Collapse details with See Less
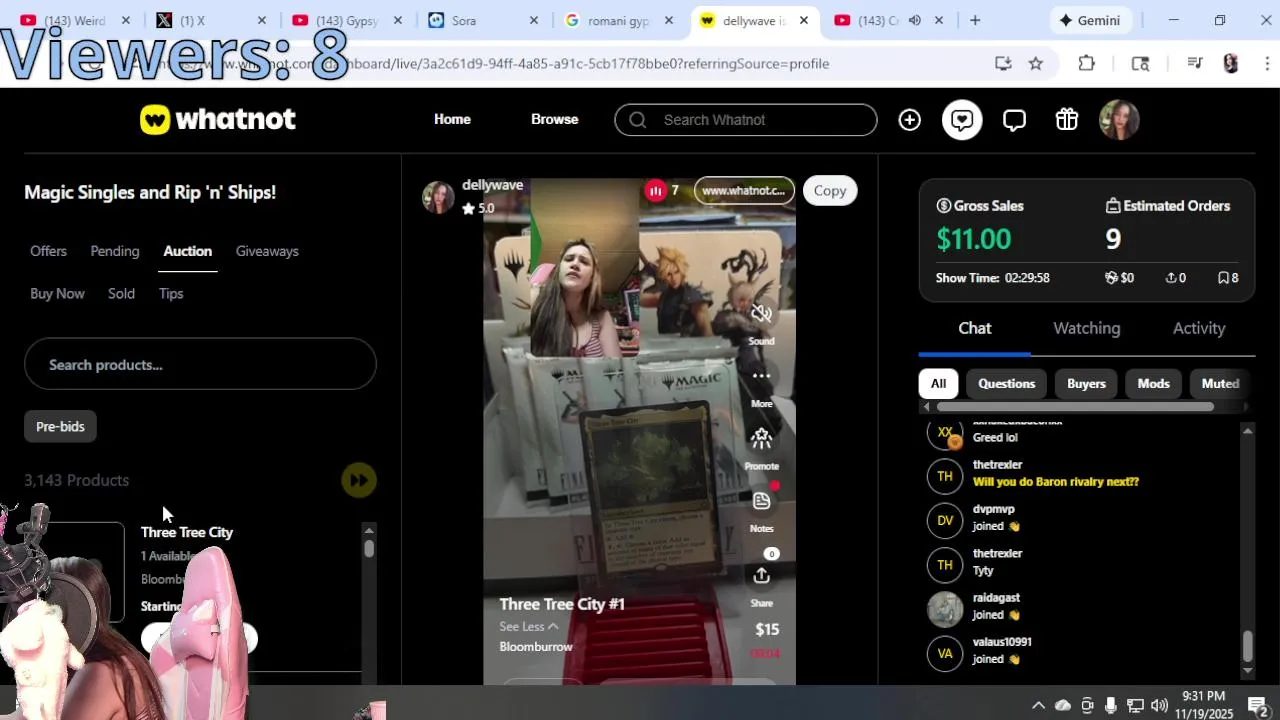The width and height of the screenshot is (1280, 720). (x=529, y=626)
